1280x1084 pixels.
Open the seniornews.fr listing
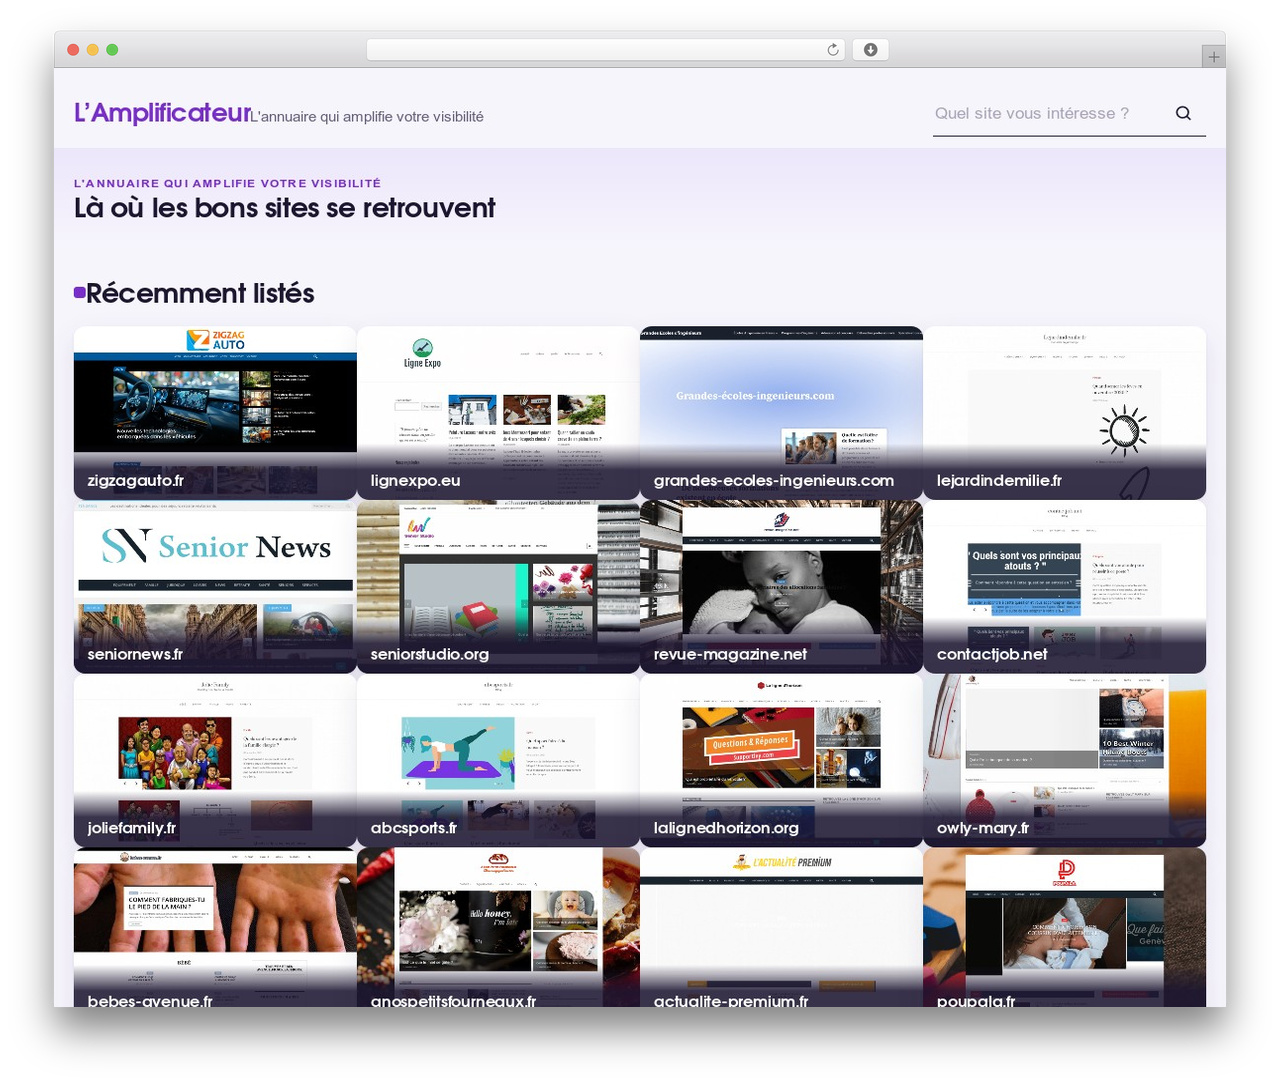point(215,587)
